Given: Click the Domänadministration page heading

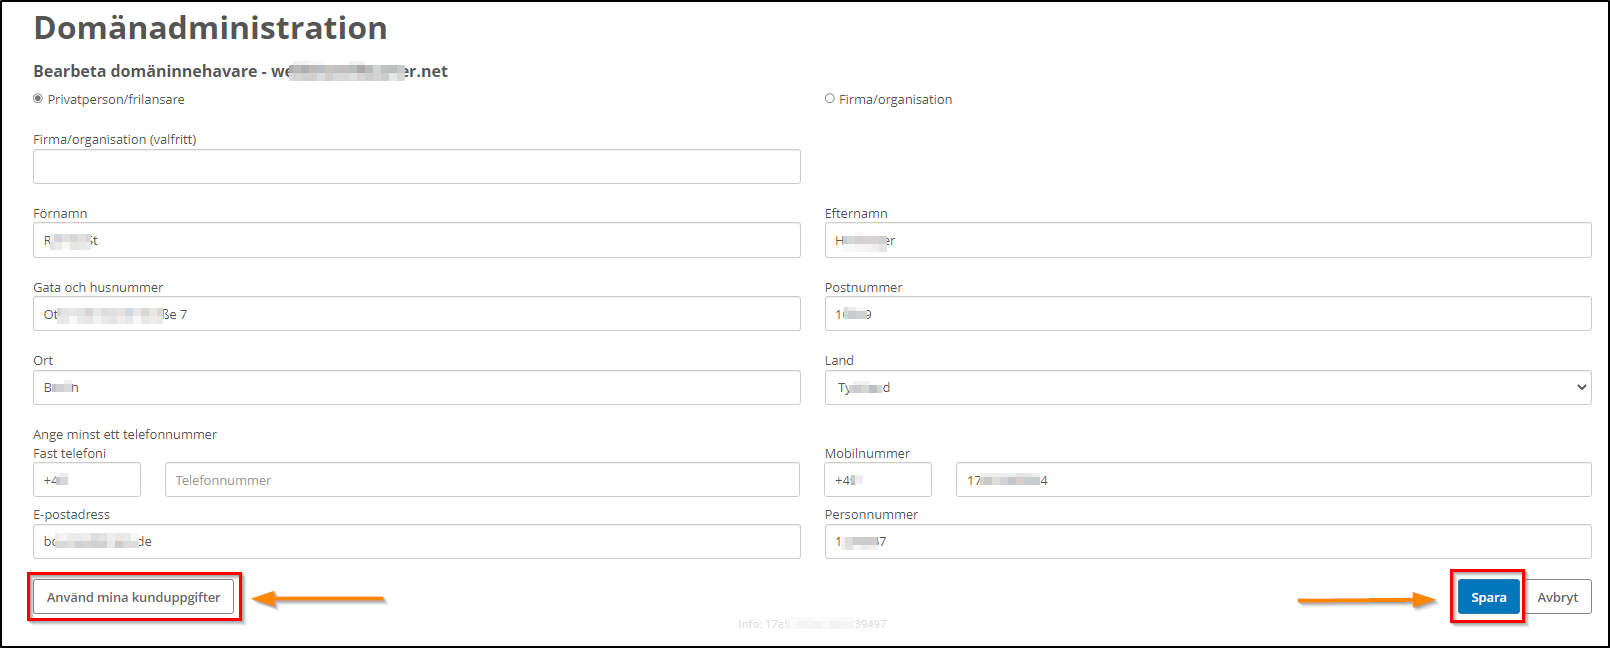Looking at the screenshot, I should click(x=211, y=28).
